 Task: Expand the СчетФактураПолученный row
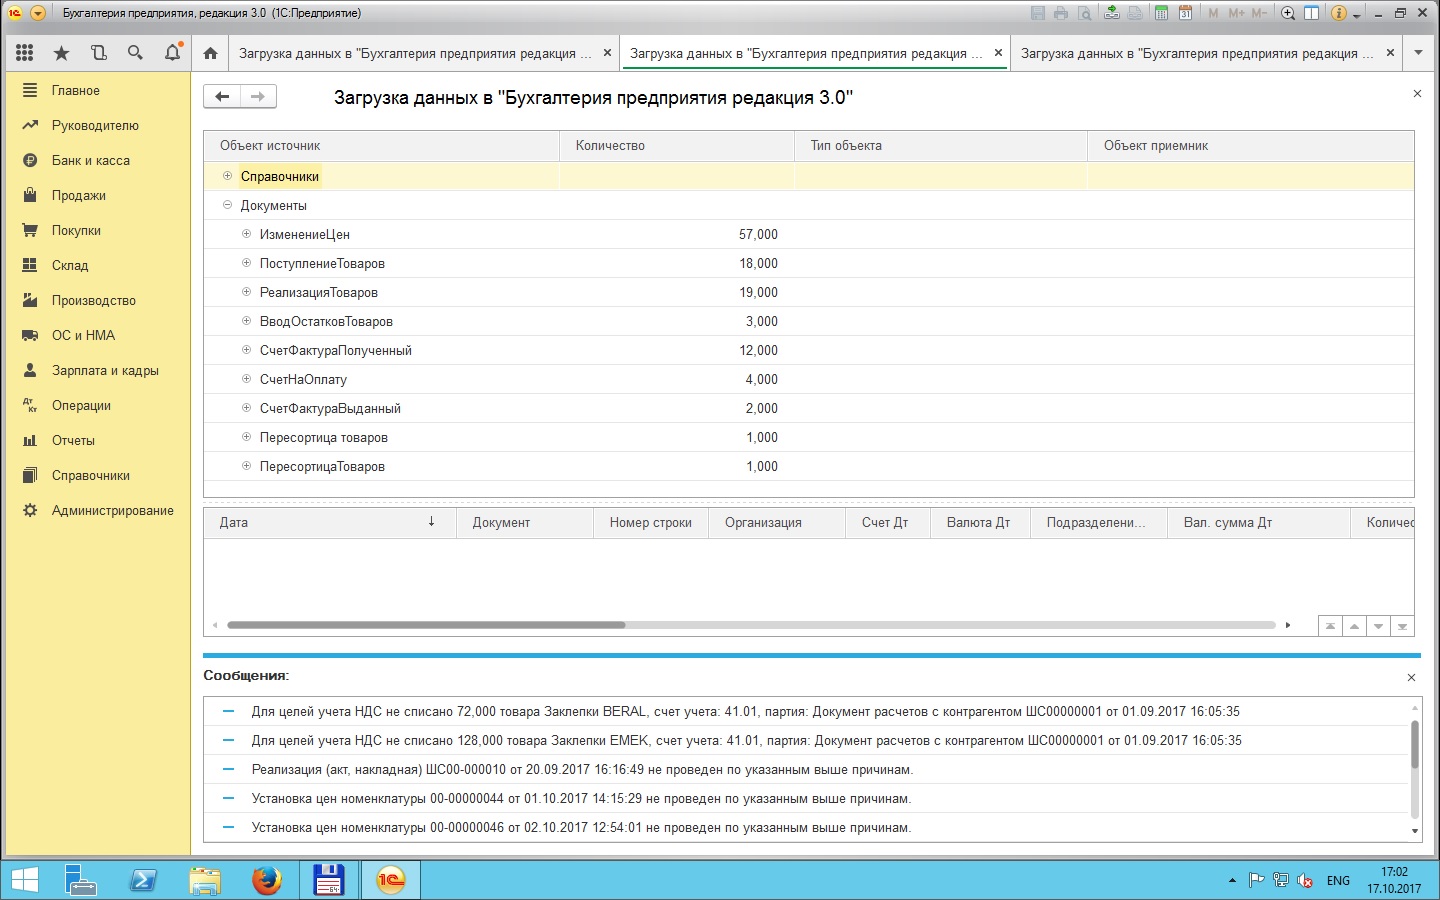246,350
